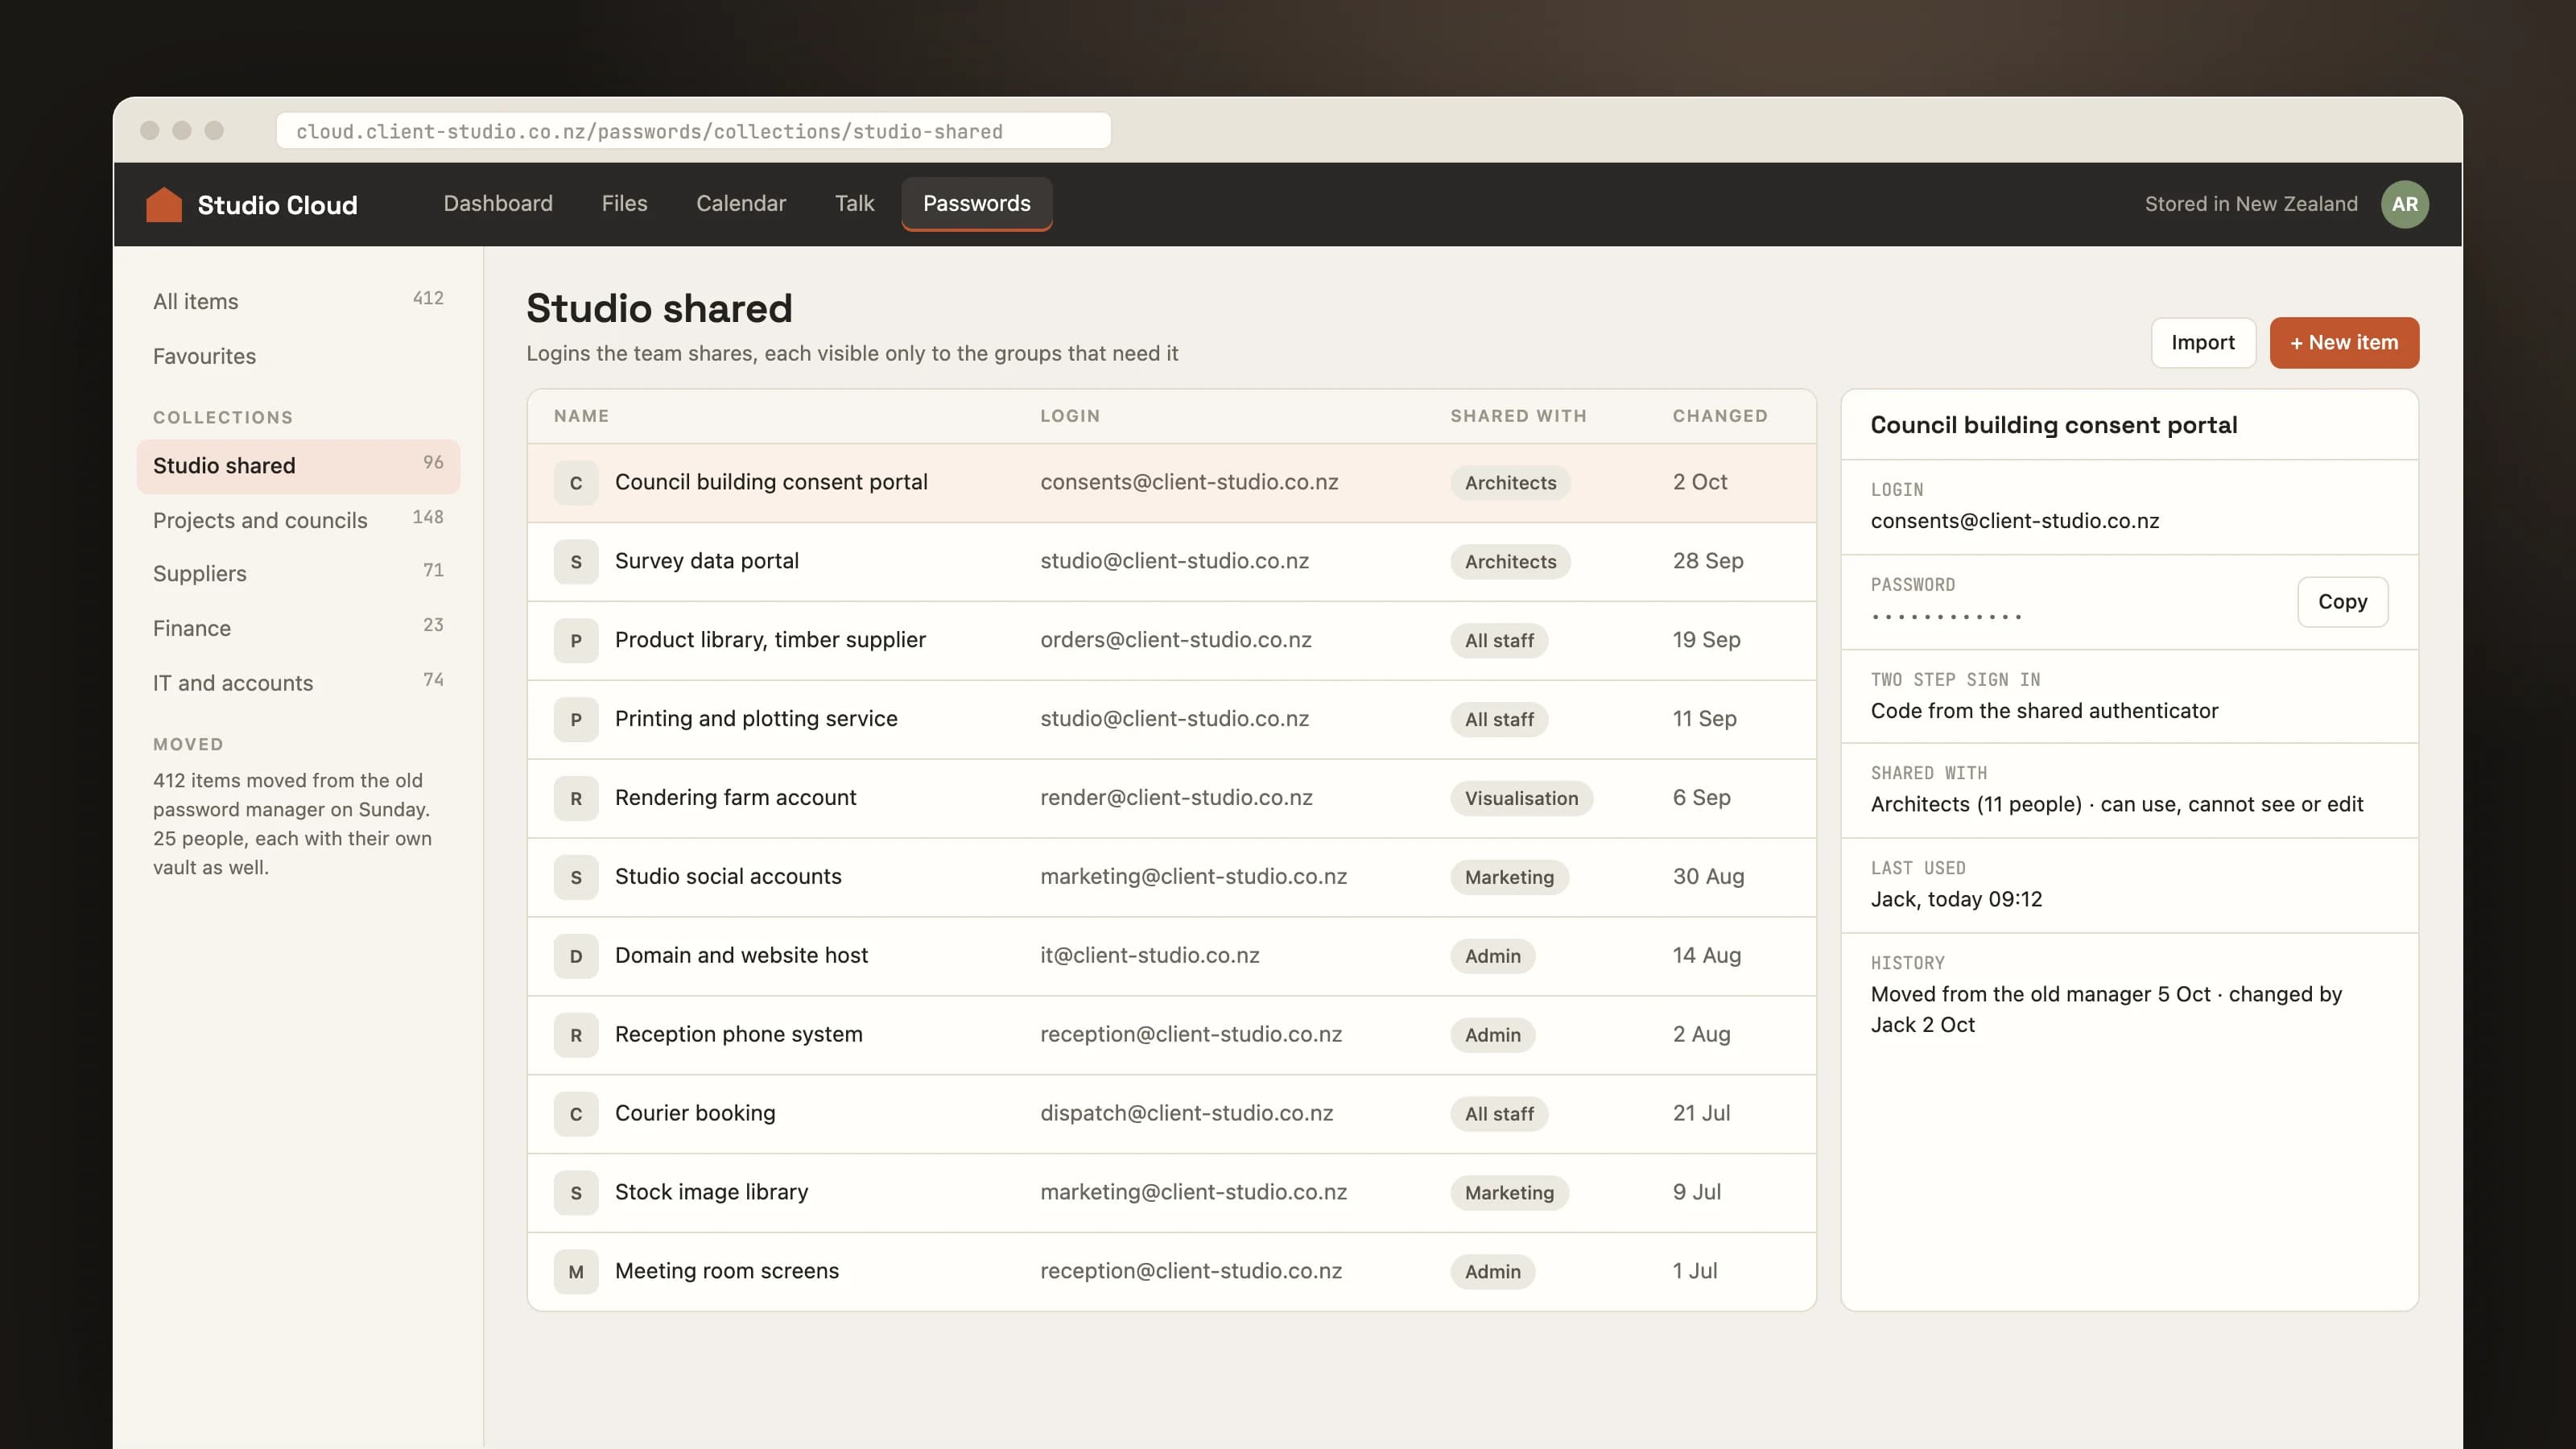Select the Survey data portal name
Screen dimensions: 2576x1449
[x=706, y=561]
